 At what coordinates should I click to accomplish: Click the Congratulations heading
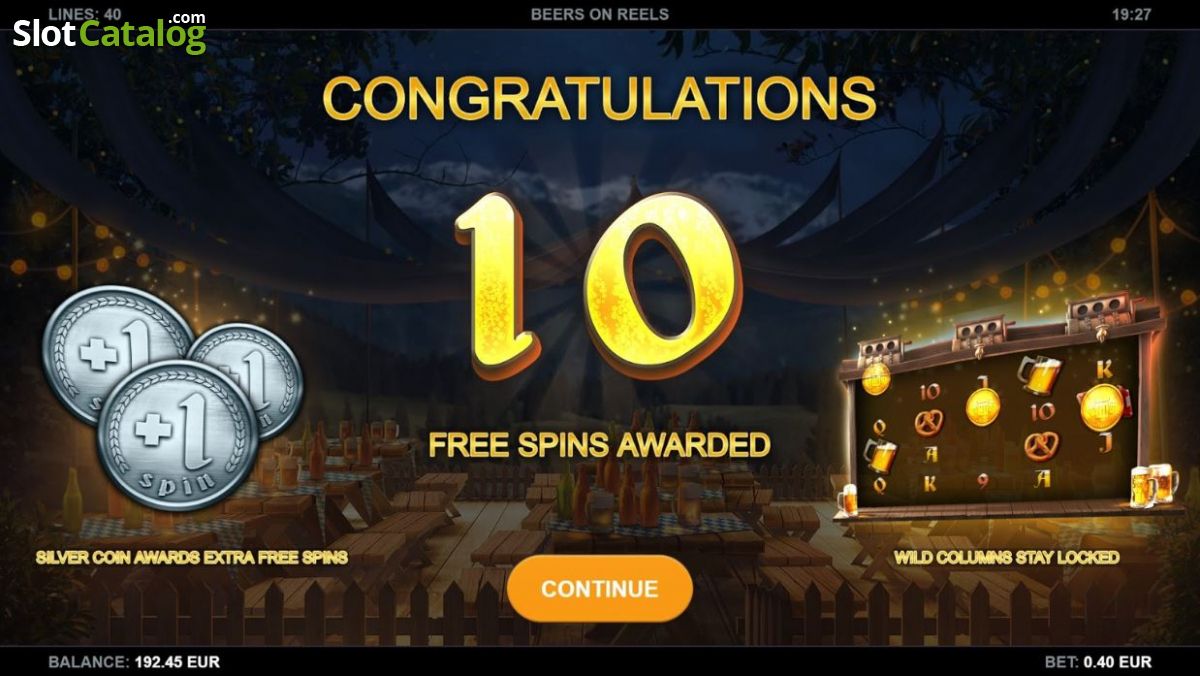pyautogui.click(x=600, y=98)
